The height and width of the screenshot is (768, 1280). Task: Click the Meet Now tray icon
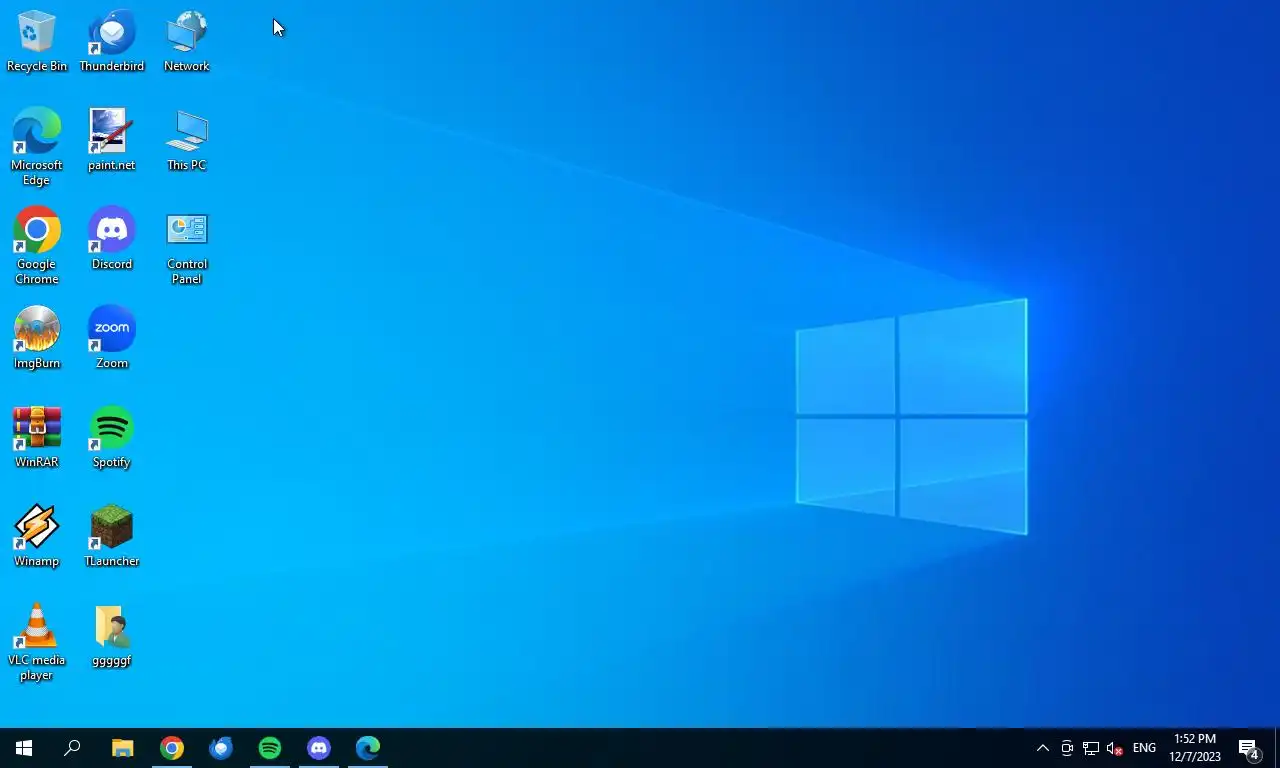pos(1067,748)
